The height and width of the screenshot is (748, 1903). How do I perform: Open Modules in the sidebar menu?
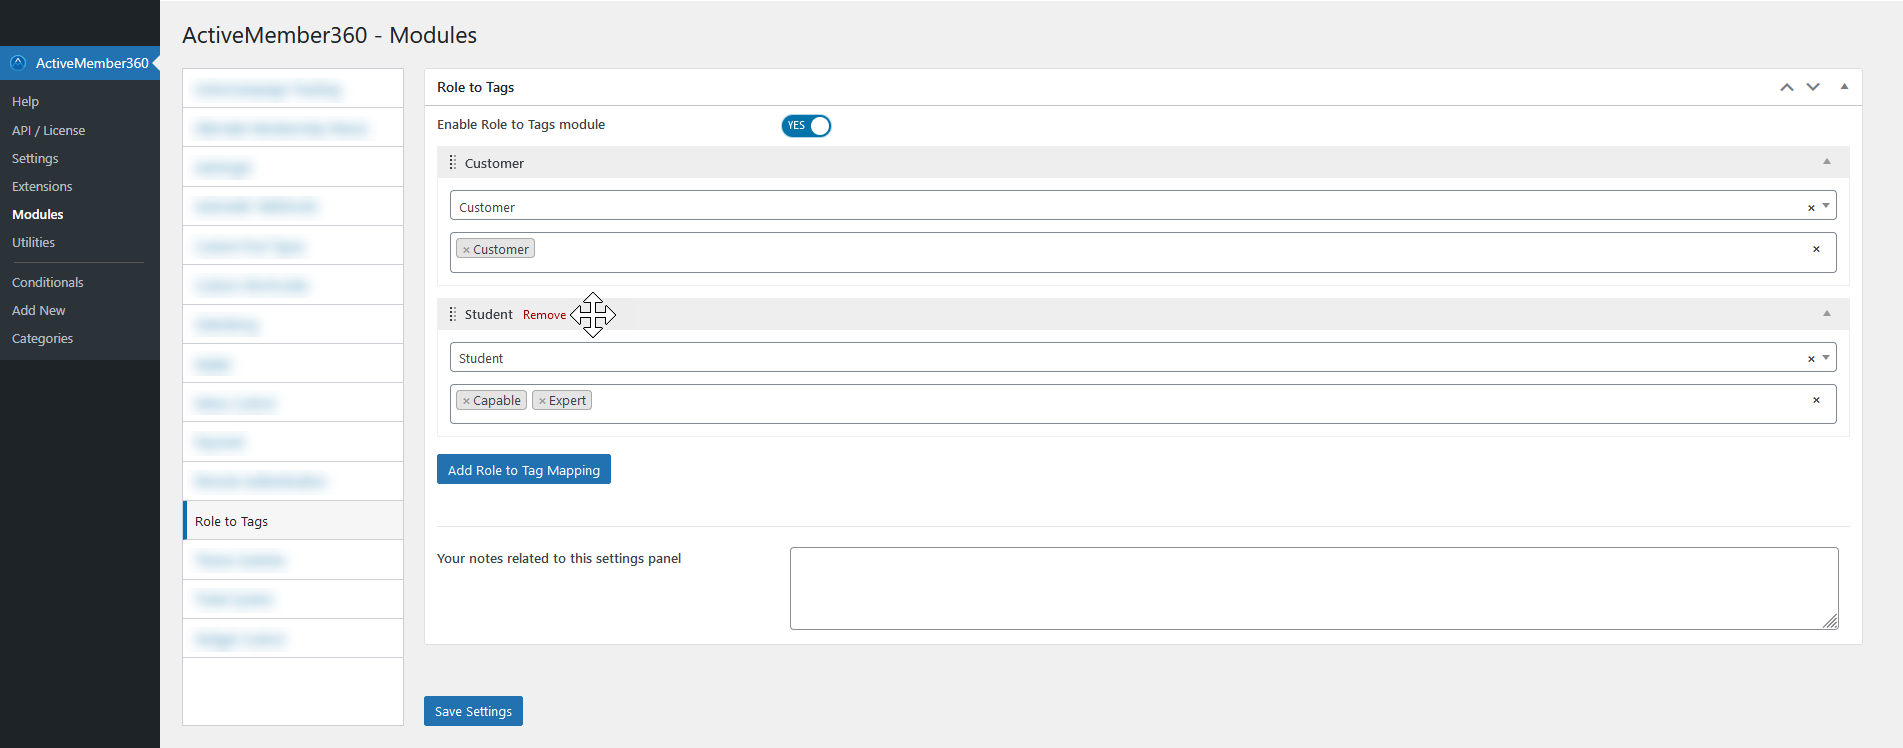38,214
